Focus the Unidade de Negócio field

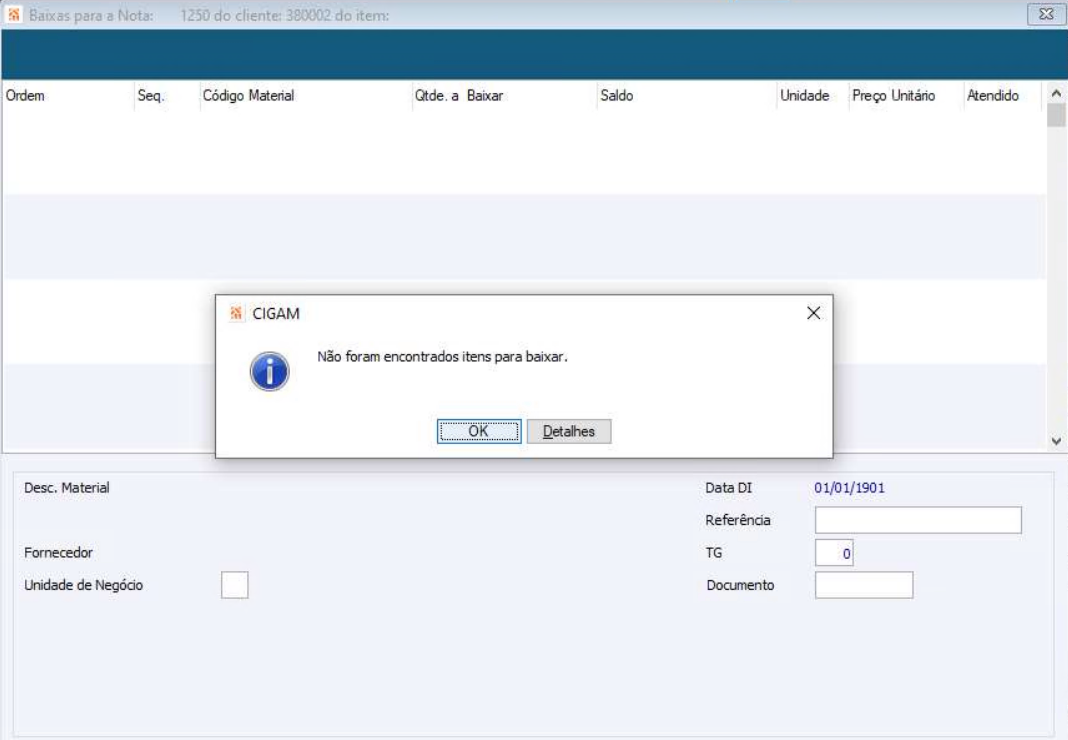coord(234,585)
